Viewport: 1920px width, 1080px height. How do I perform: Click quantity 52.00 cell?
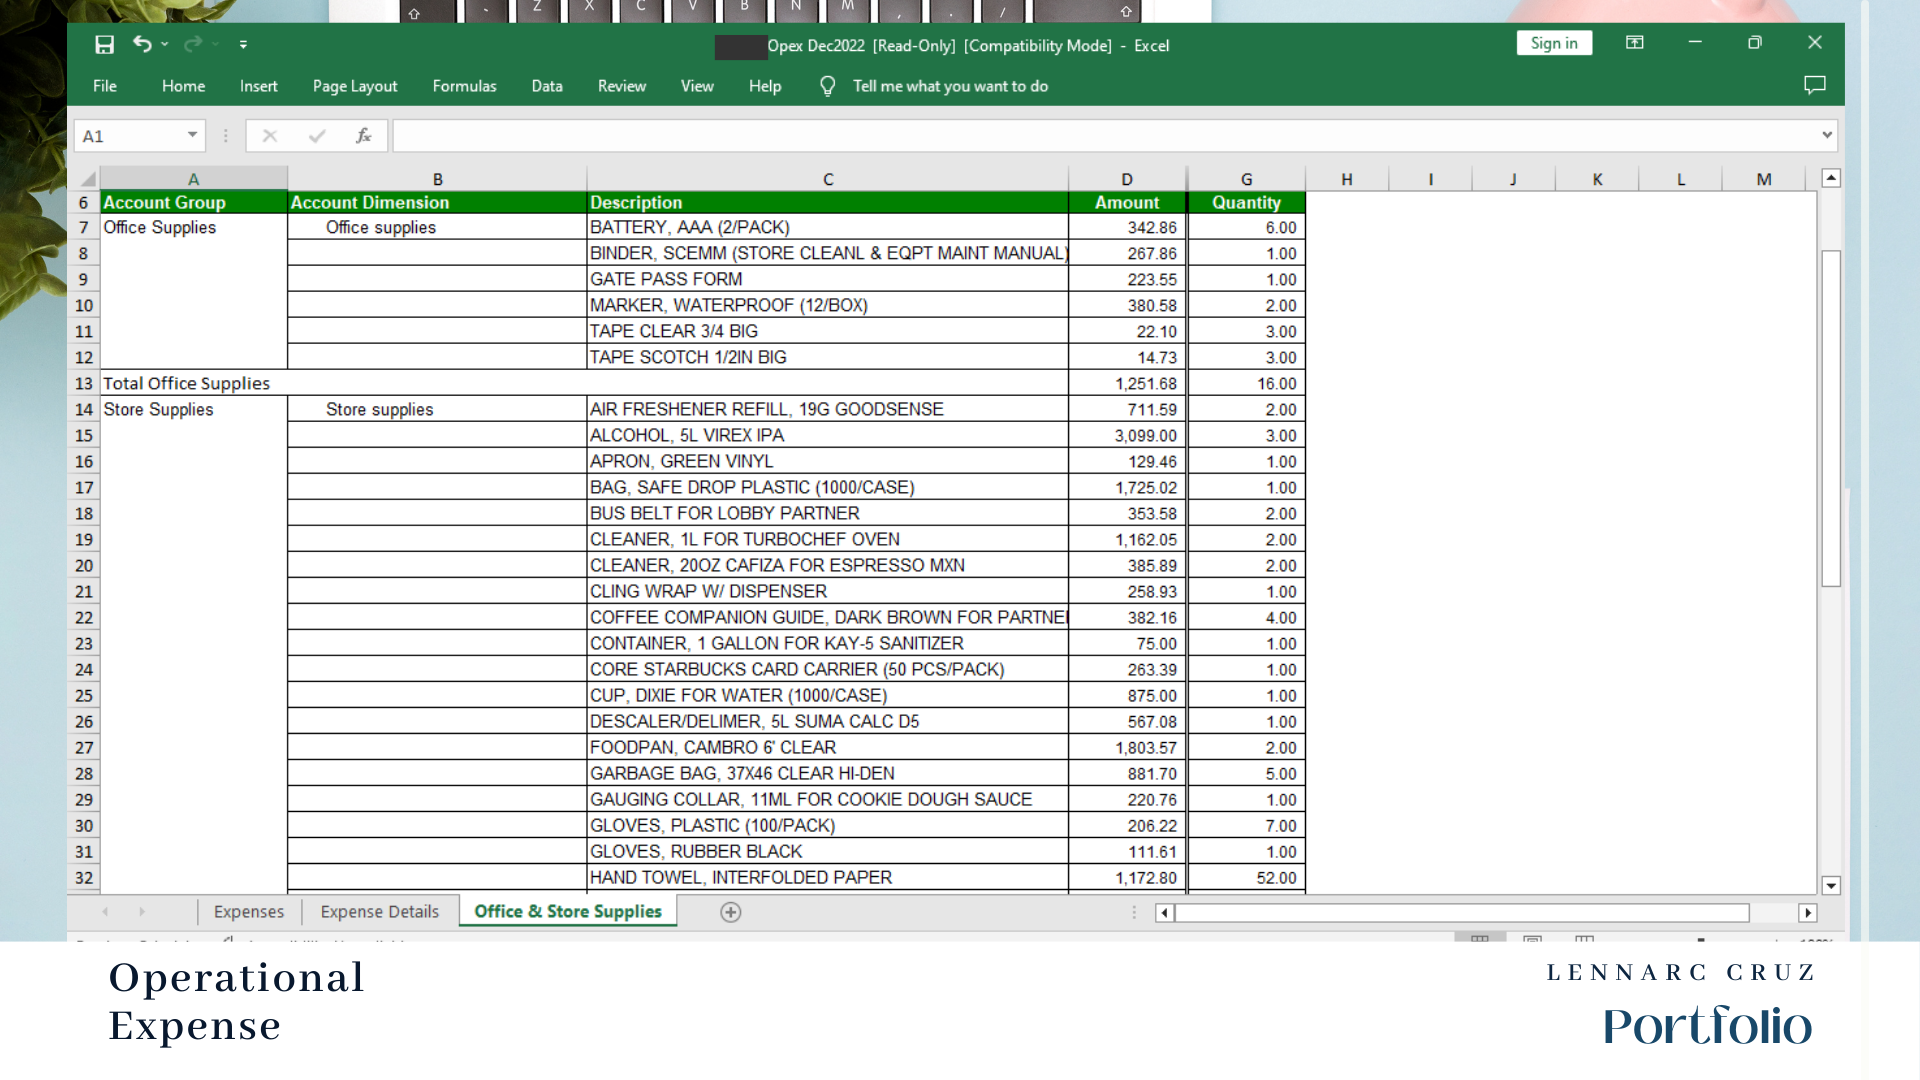pos(1247,878)
